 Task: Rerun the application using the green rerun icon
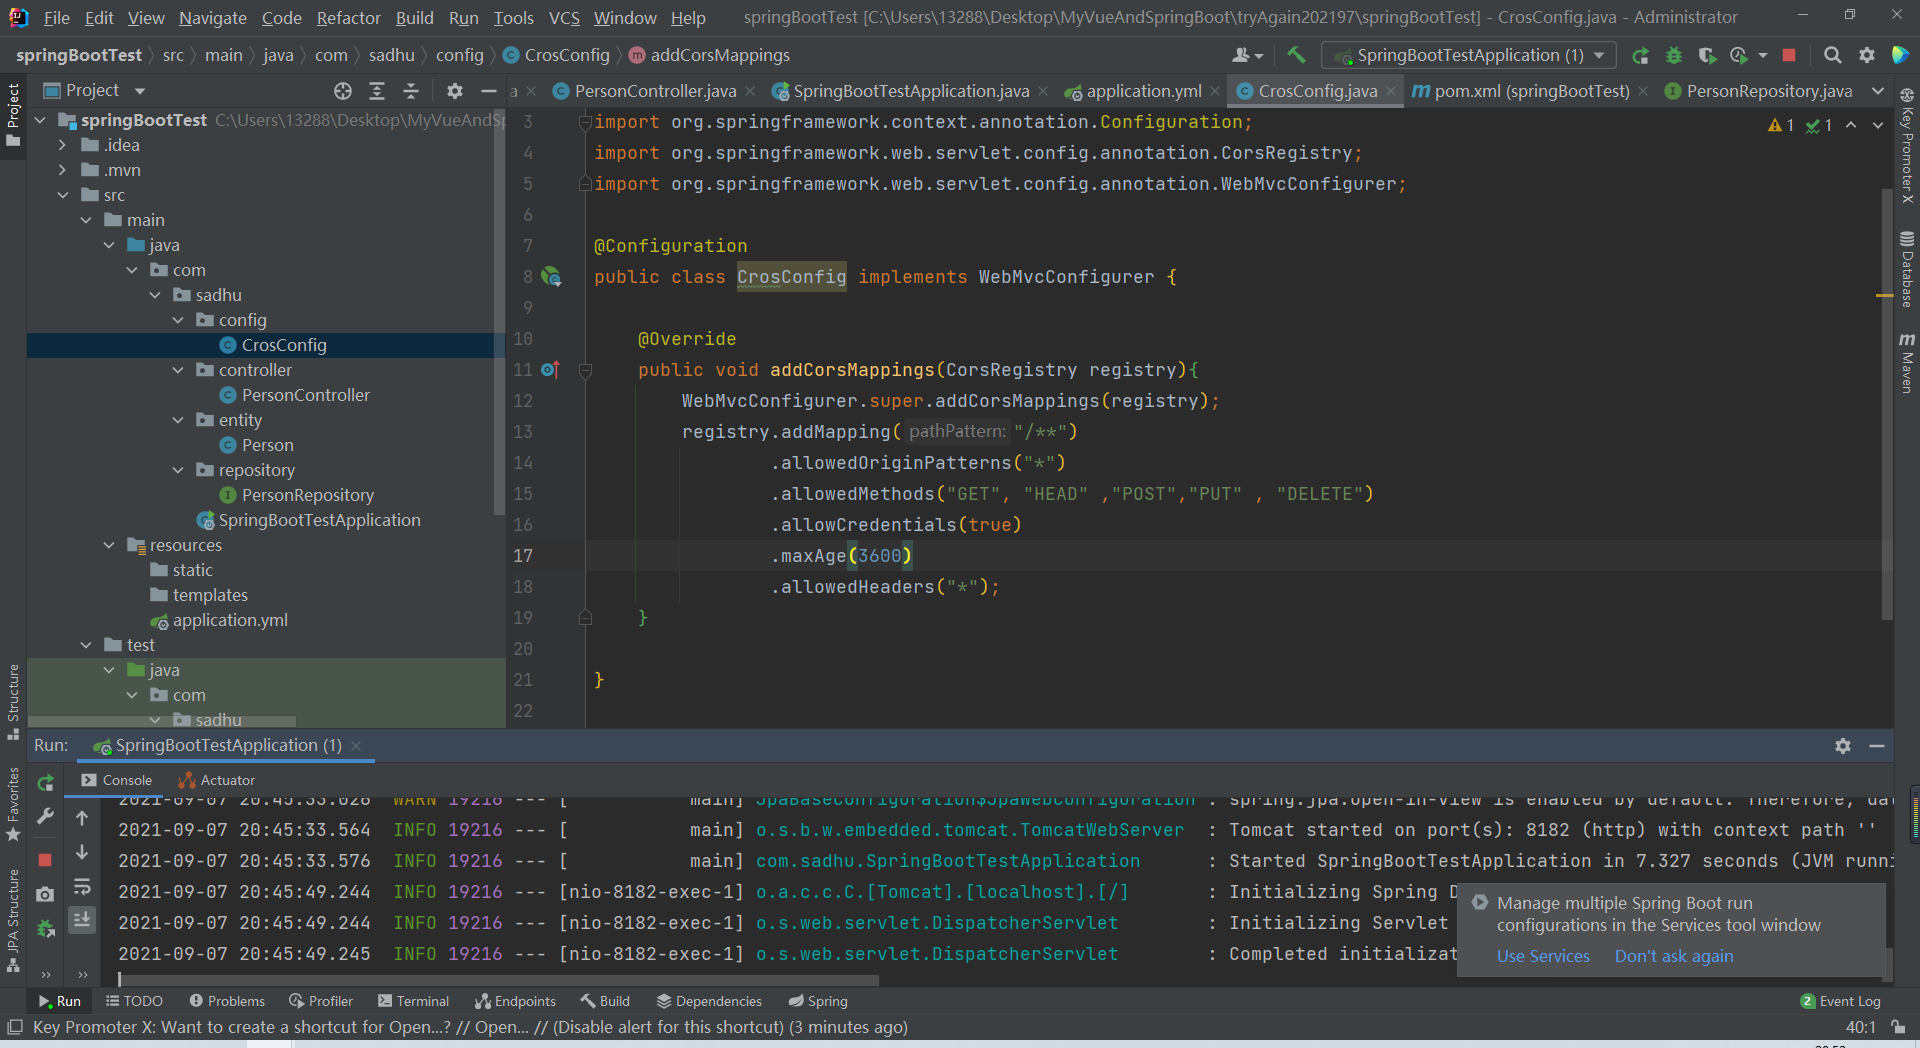(x=1640, y=55)
